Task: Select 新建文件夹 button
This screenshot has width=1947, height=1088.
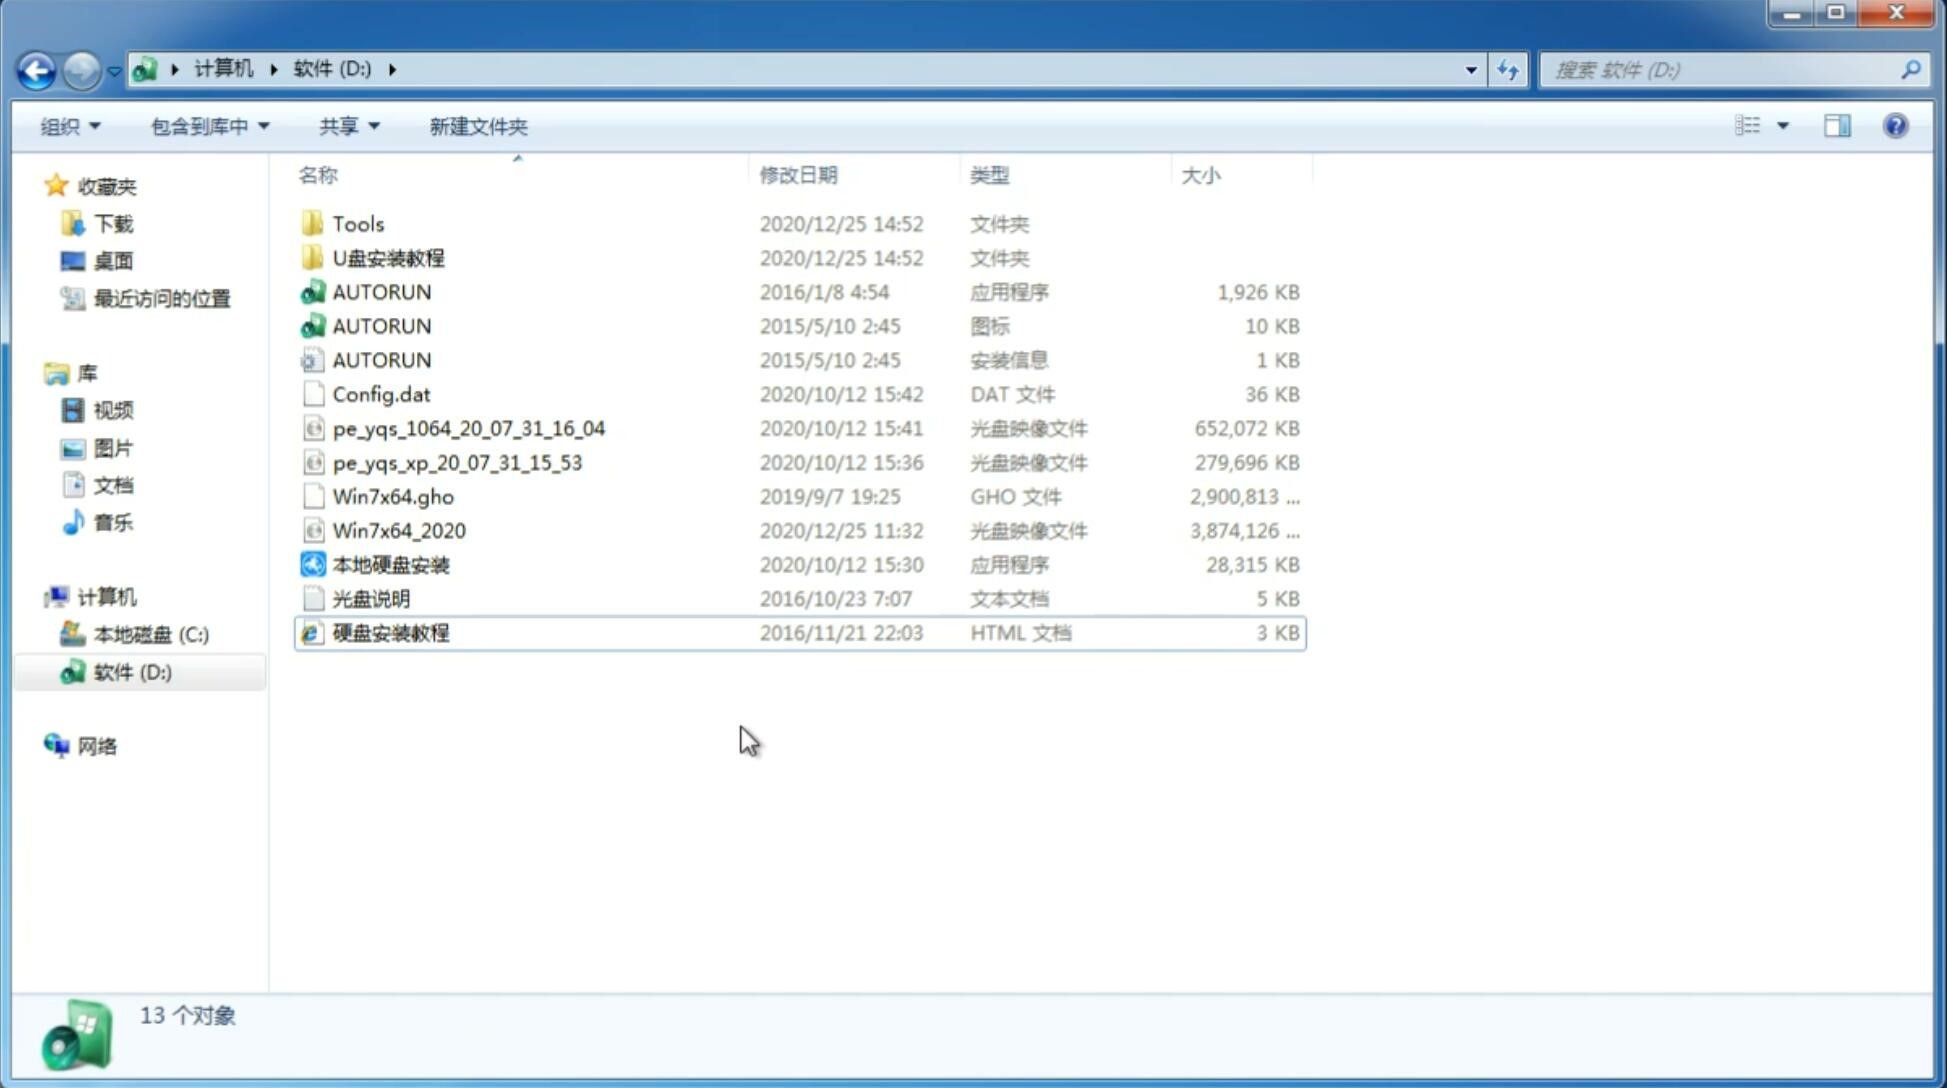Action: coord(477,126)
